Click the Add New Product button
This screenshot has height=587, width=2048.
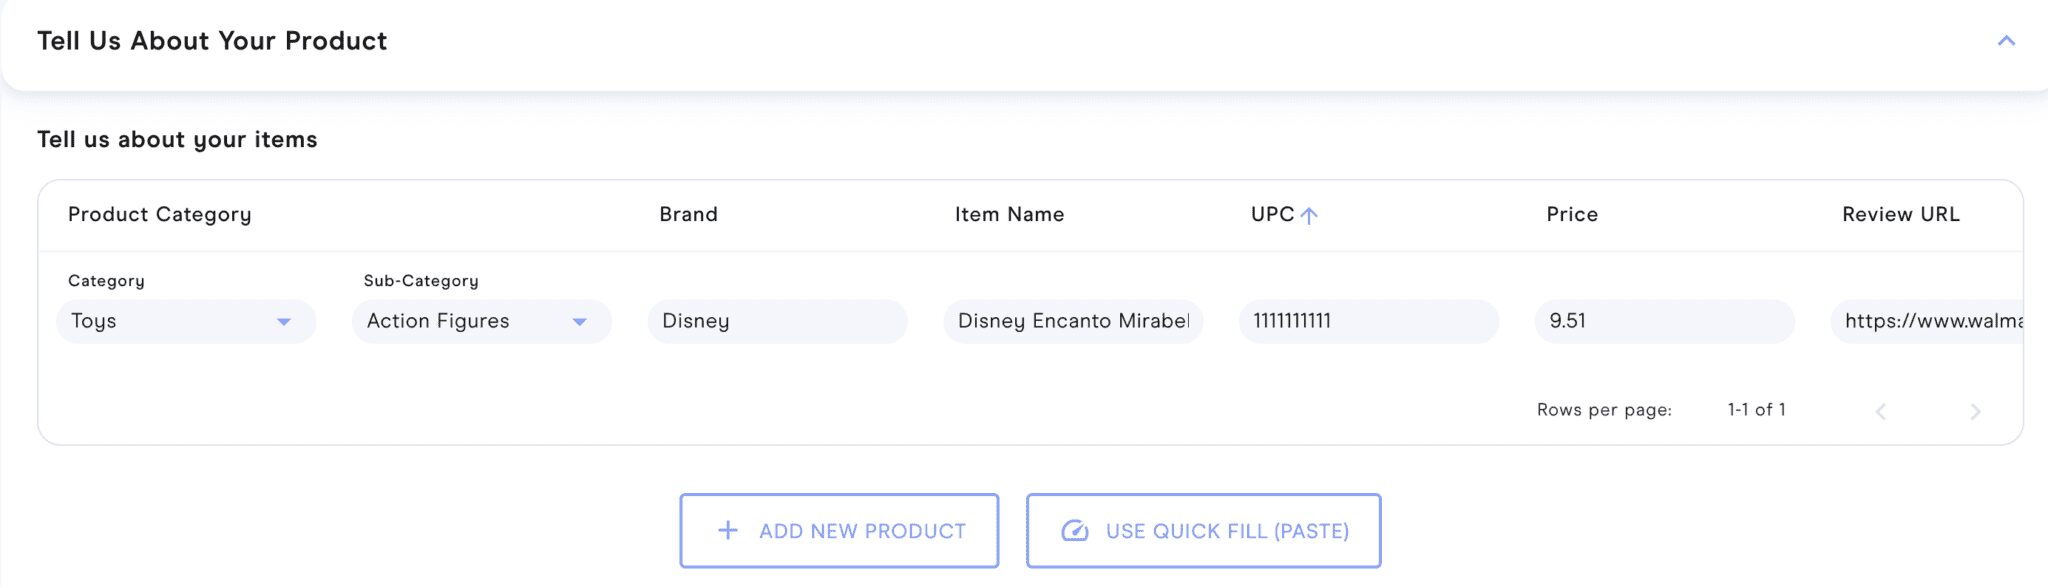click(839, 531)
